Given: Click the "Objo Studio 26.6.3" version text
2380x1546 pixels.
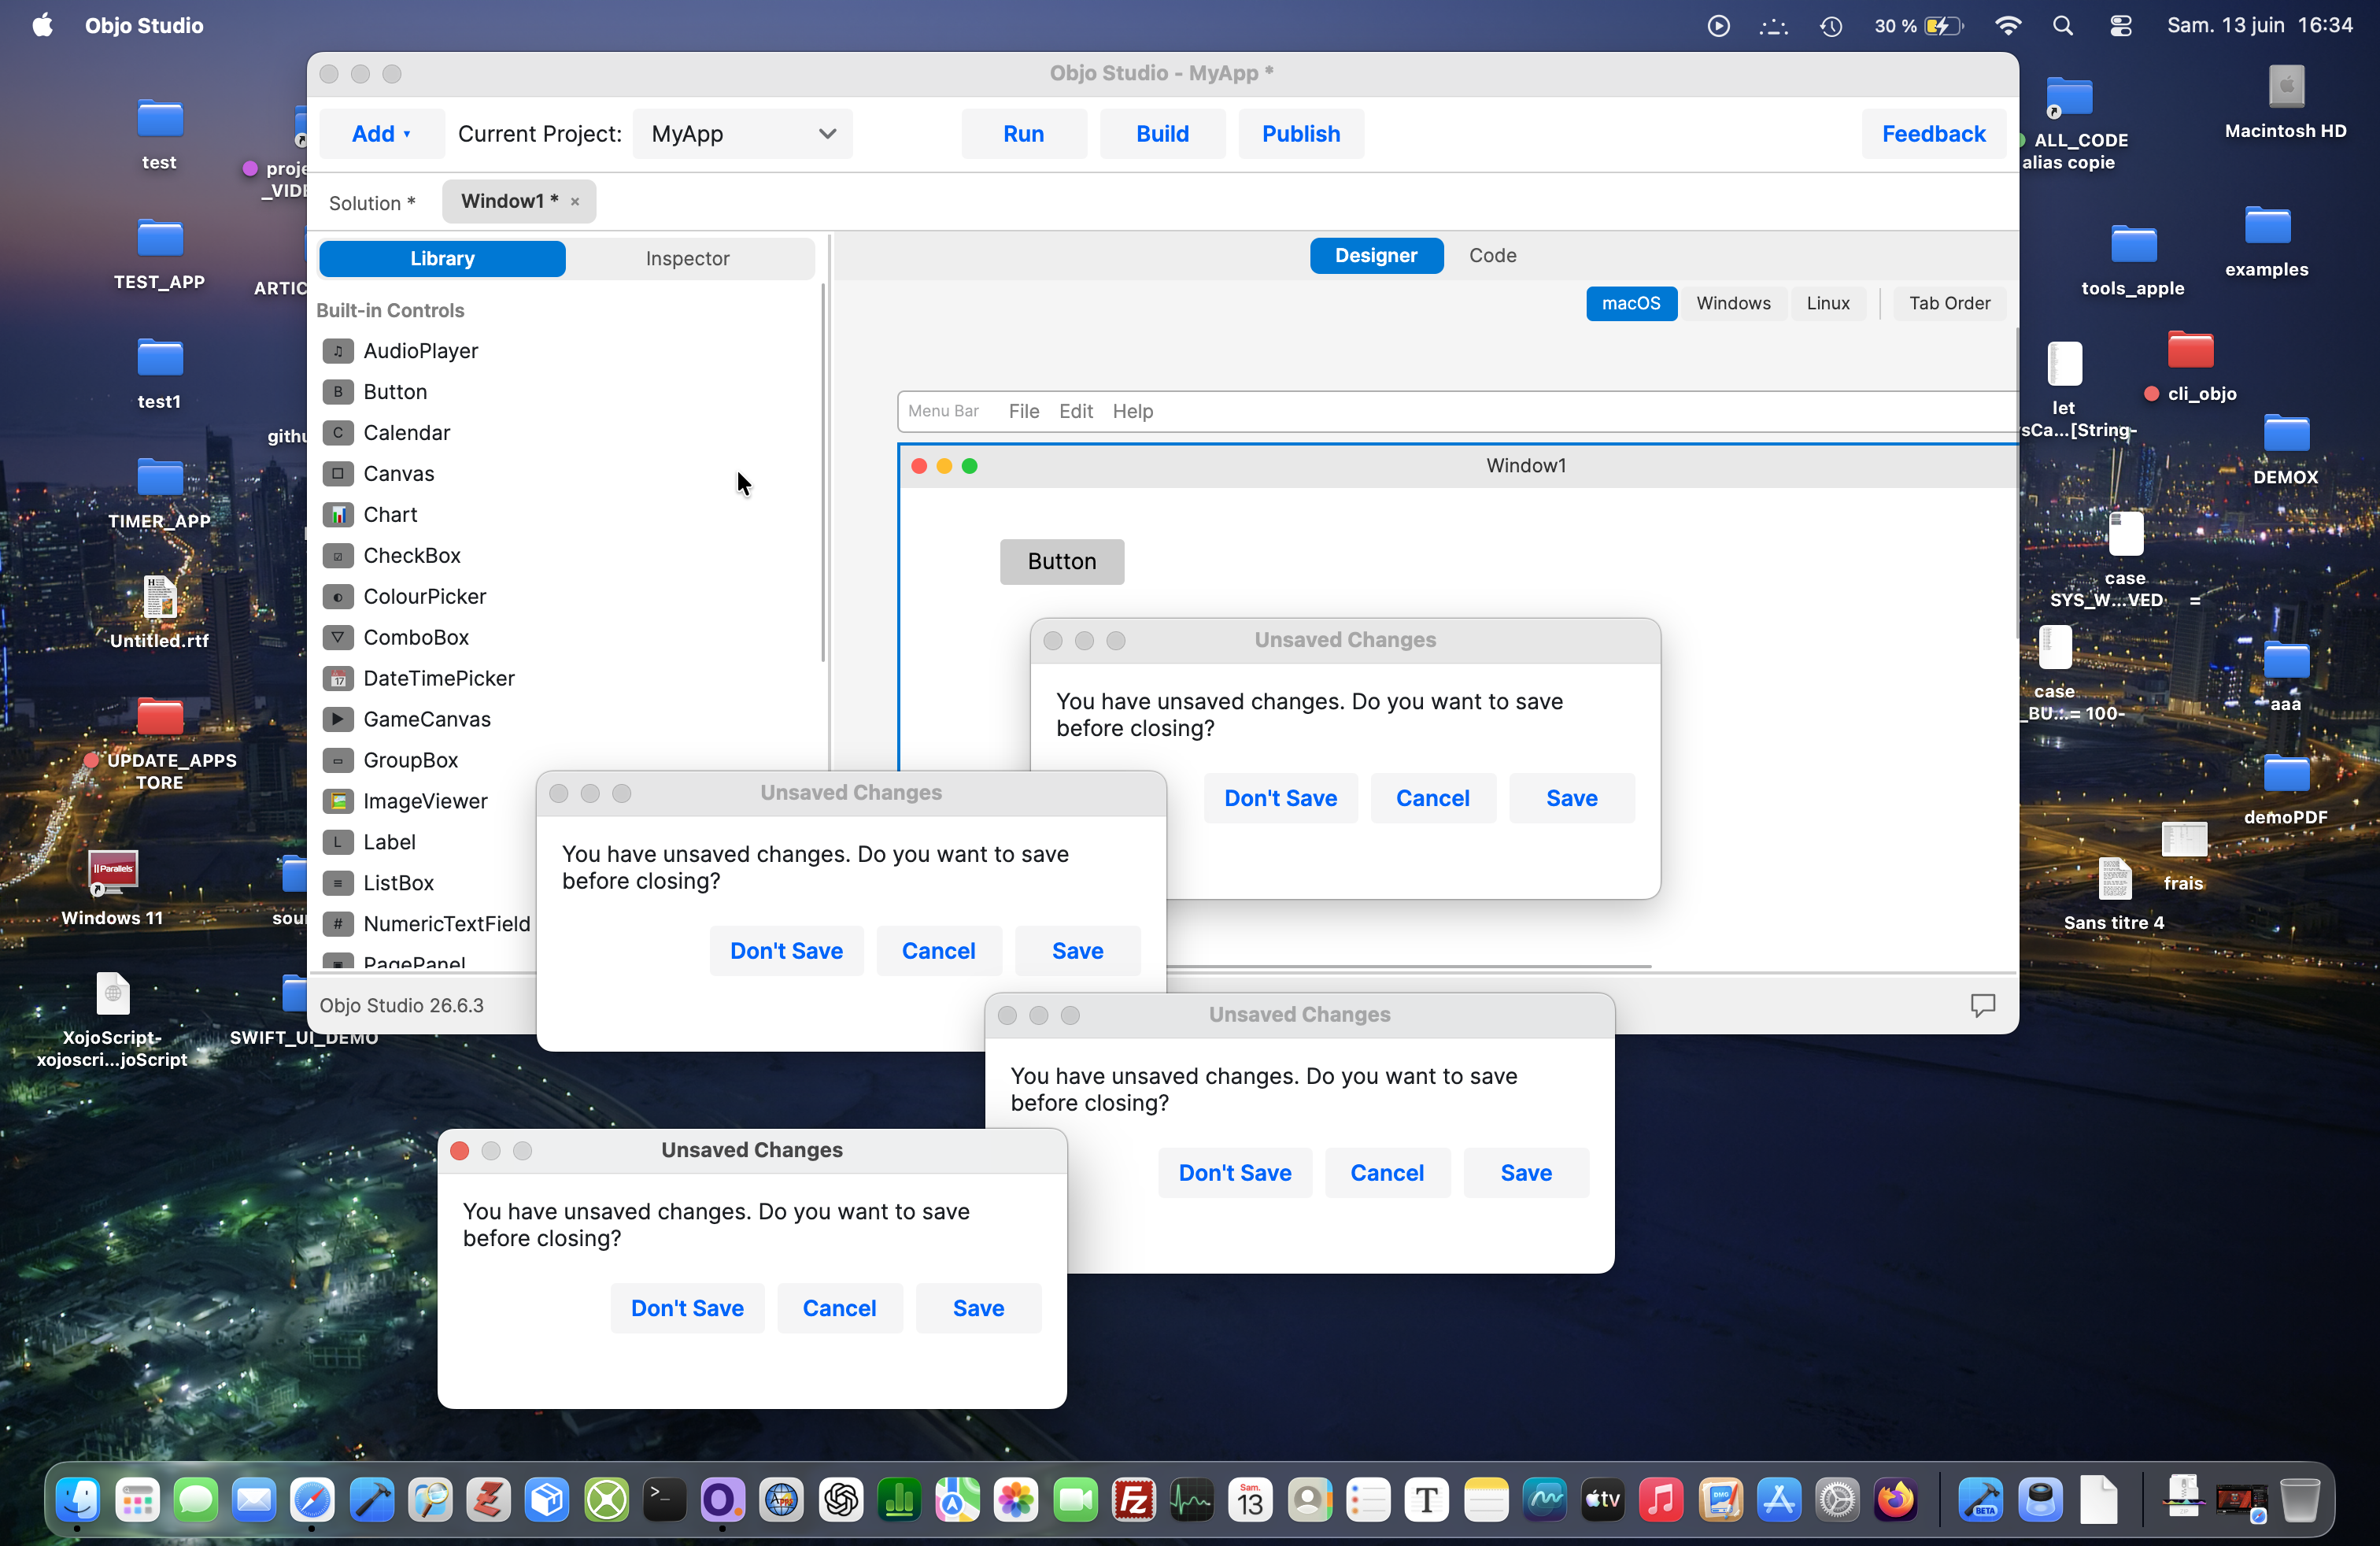Looking at the screenshot, I should 401,1006.
